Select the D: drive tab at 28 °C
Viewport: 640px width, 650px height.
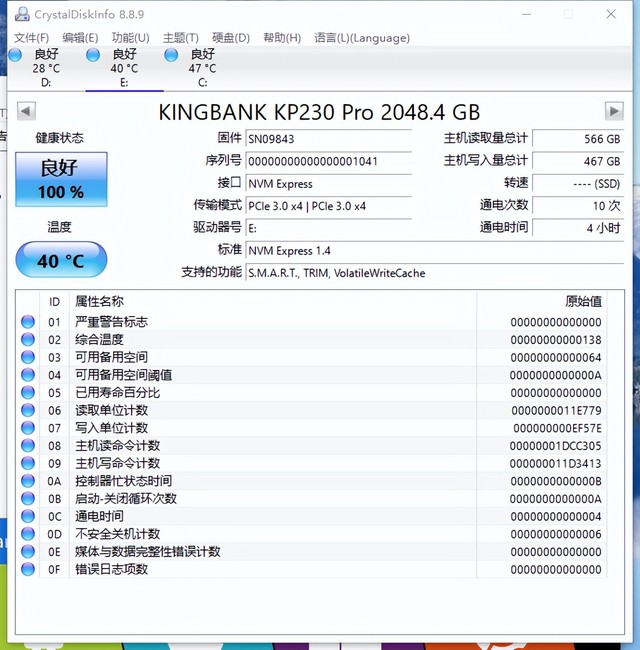click(46, 68)
